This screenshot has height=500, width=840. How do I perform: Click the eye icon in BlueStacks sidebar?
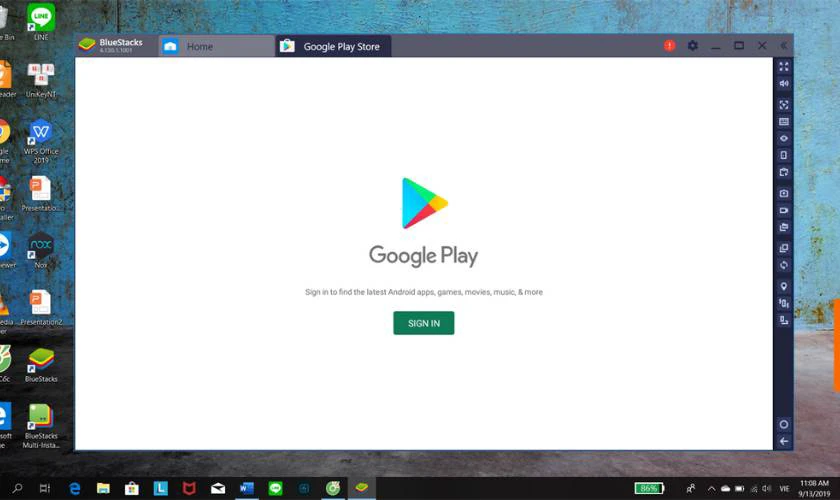pyautogui.click(x=784, y=138)
